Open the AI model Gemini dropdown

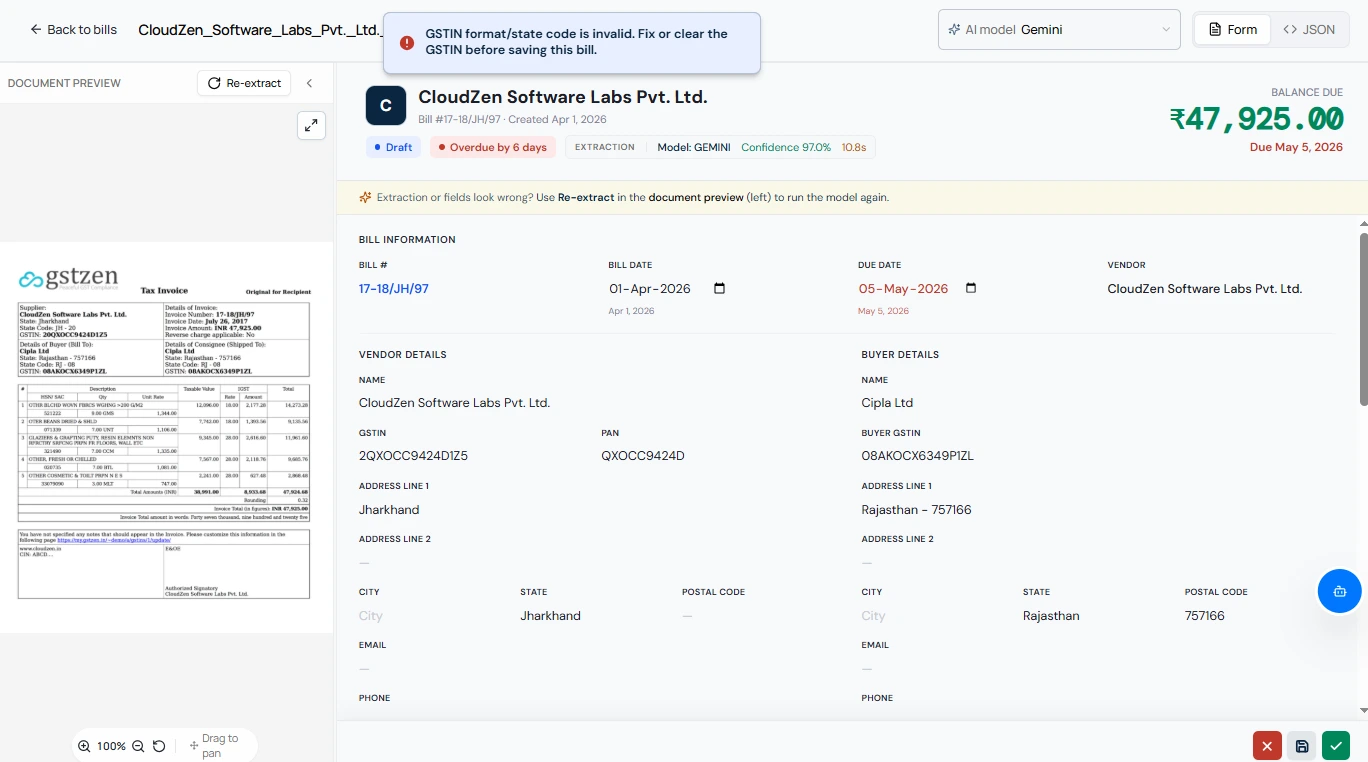click(x=1059, y=30)
